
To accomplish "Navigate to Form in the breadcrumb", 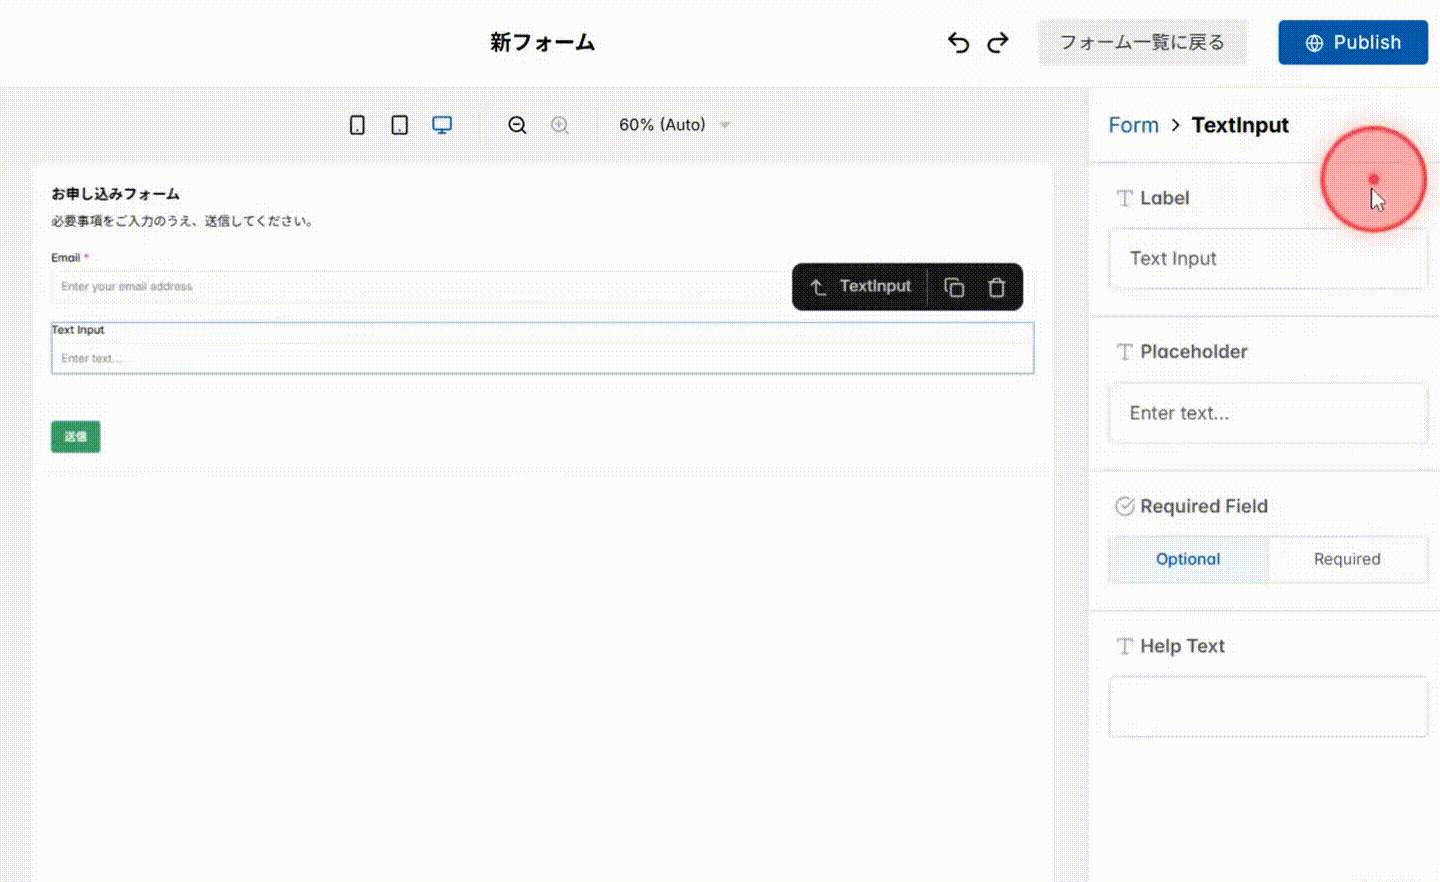I will pyautogui.click(x=1133, y=124).
